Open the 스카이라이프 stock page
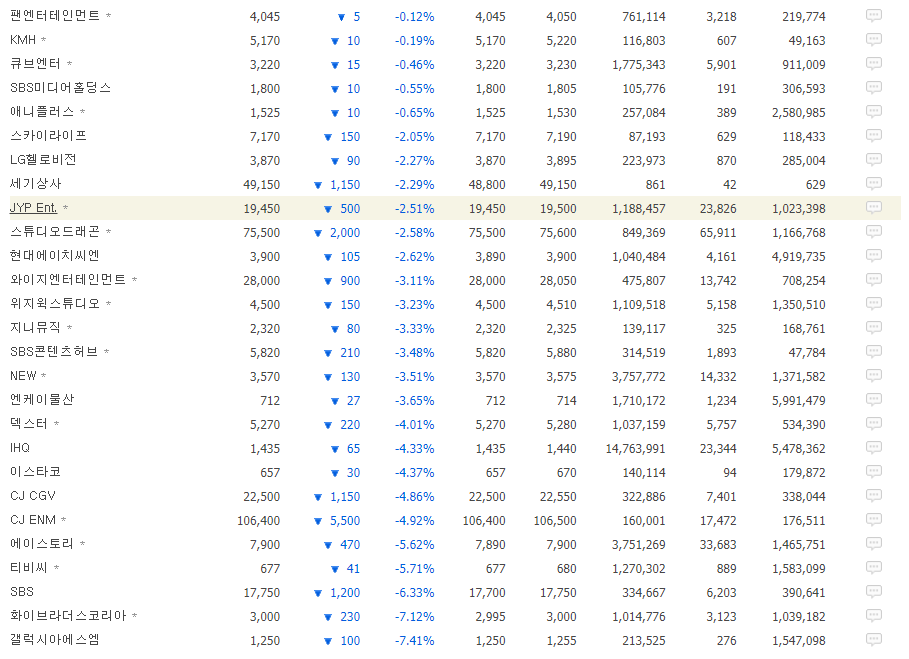Image resolution: width=909 pixels, height=659 pixels. coord(48,136)
